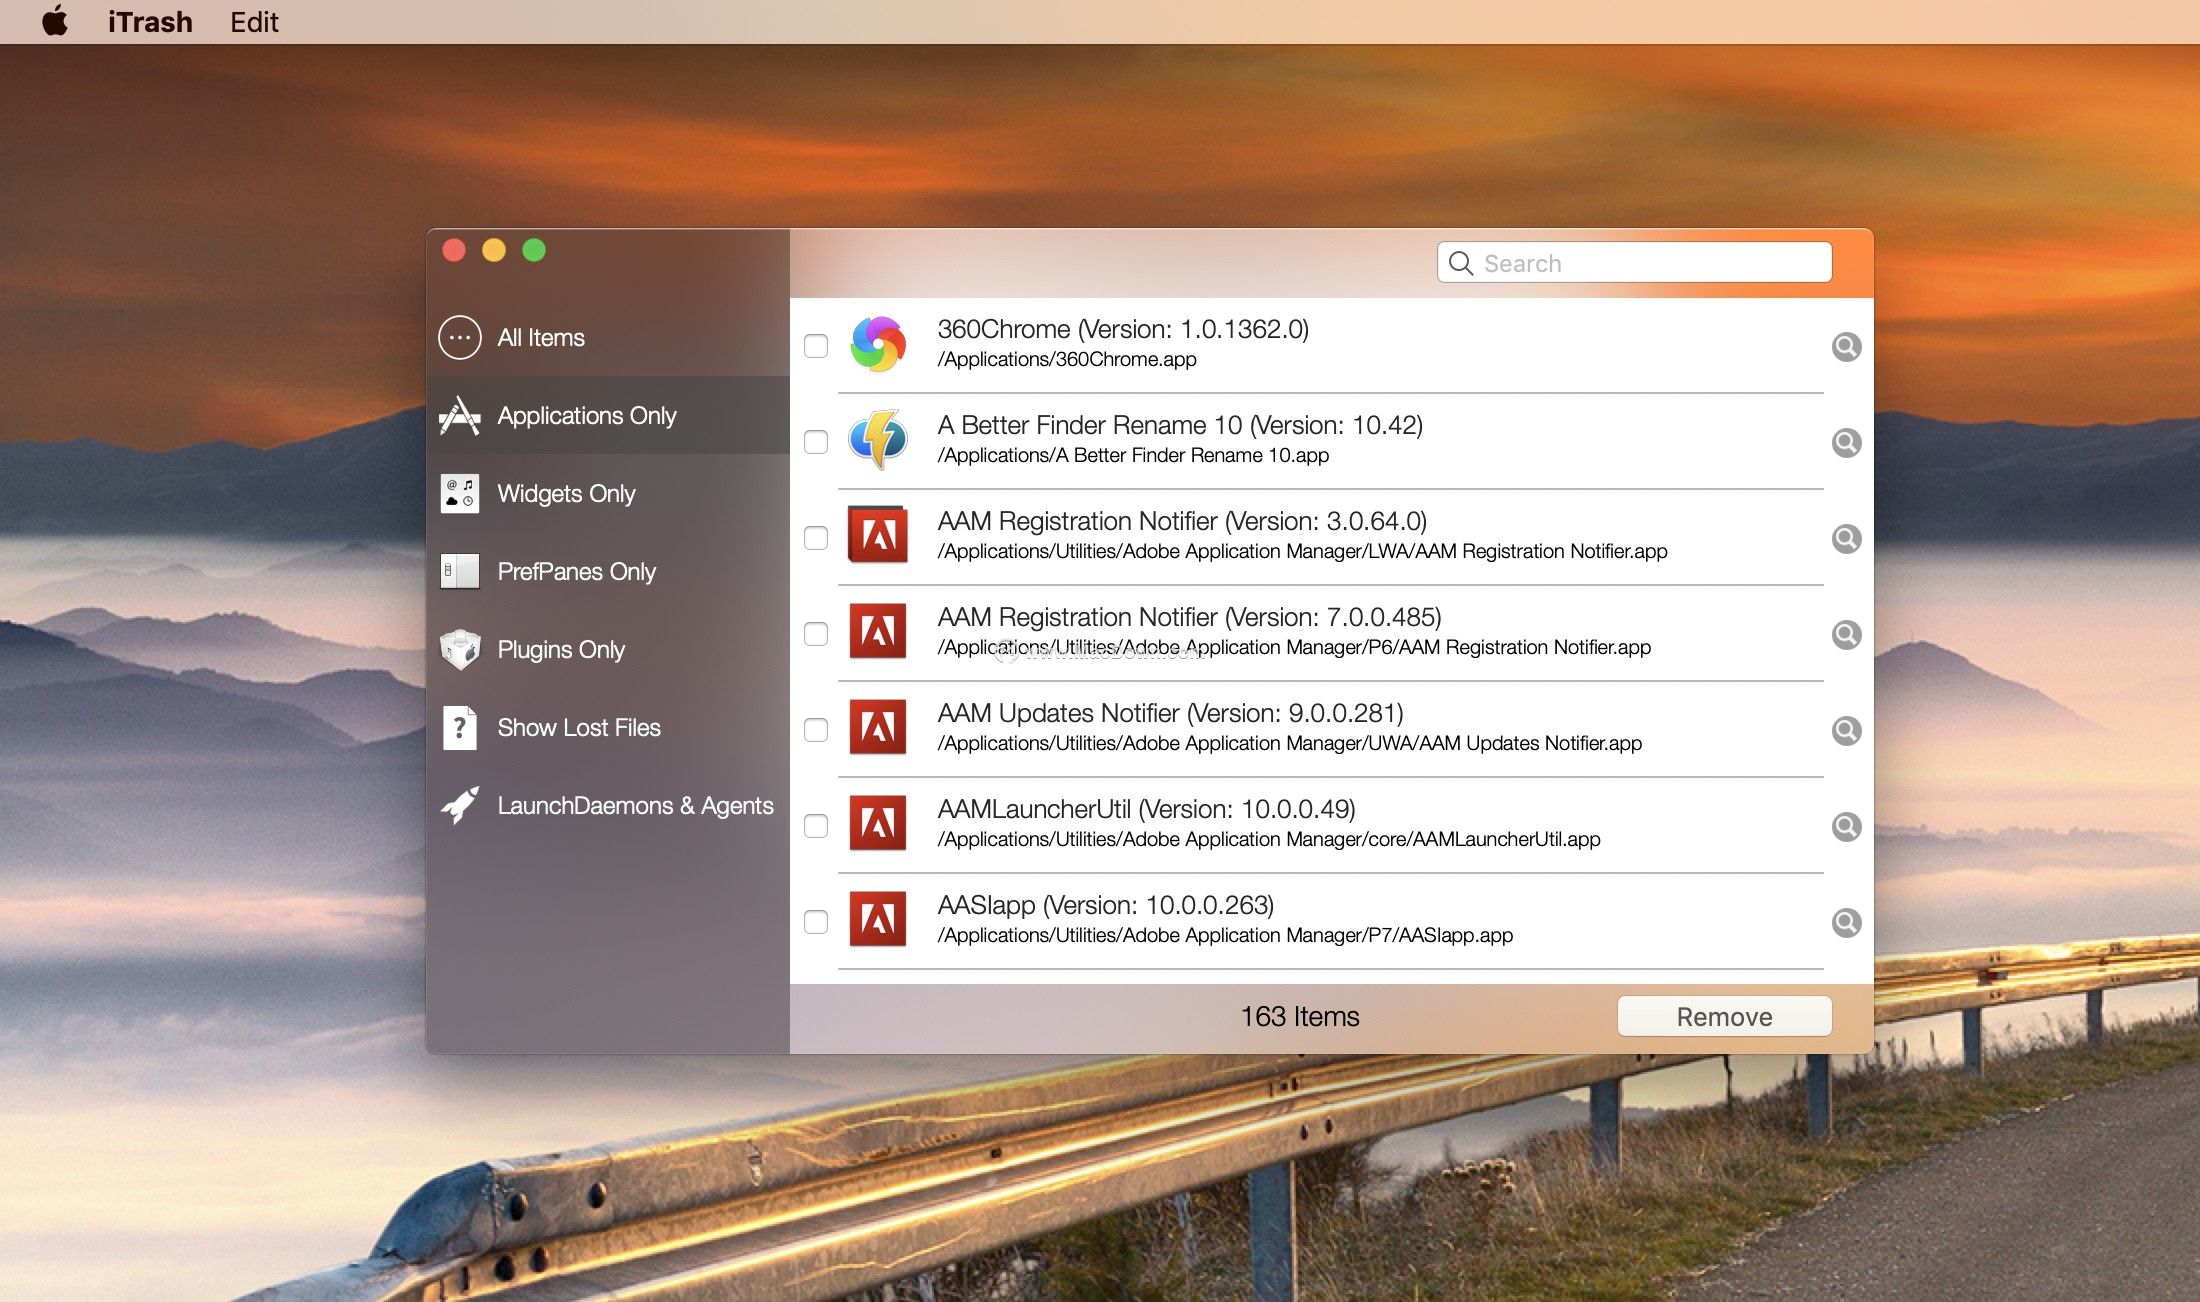Viewport: 2200px width, 1302px height.
Task: Click the 360Chrome app icon
Action: pos(878,345)
